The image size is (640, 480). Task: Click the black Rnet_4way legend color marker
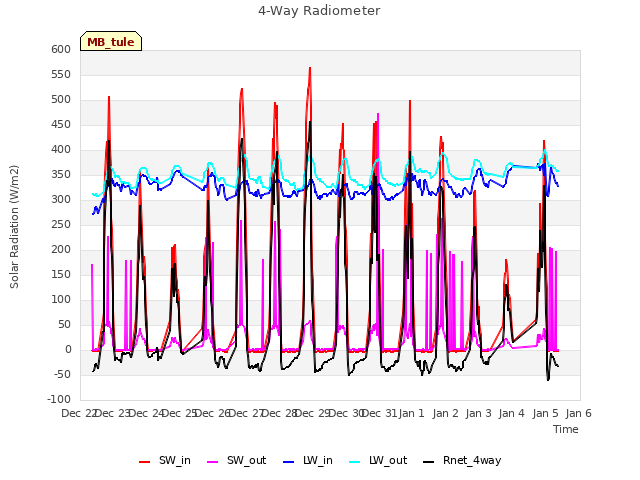pyautogui.click(x=429, y=462)
